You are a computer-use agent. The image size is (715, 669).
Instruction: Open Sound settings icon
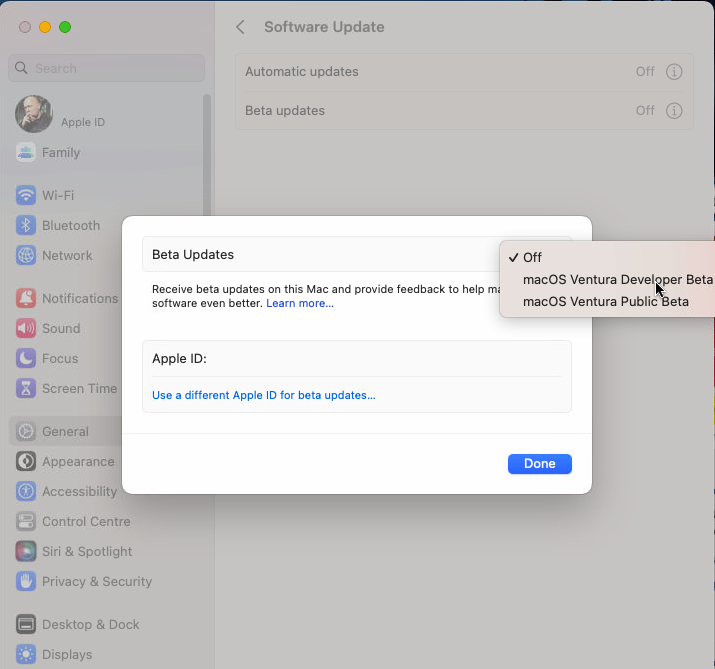(x=26, y=328)
